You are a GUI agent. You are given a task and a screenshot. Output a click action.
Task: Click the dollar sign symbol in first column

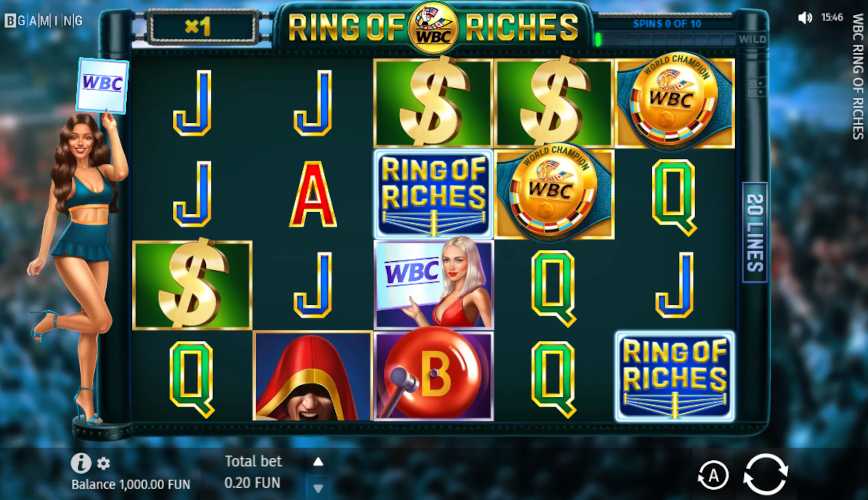192,285
